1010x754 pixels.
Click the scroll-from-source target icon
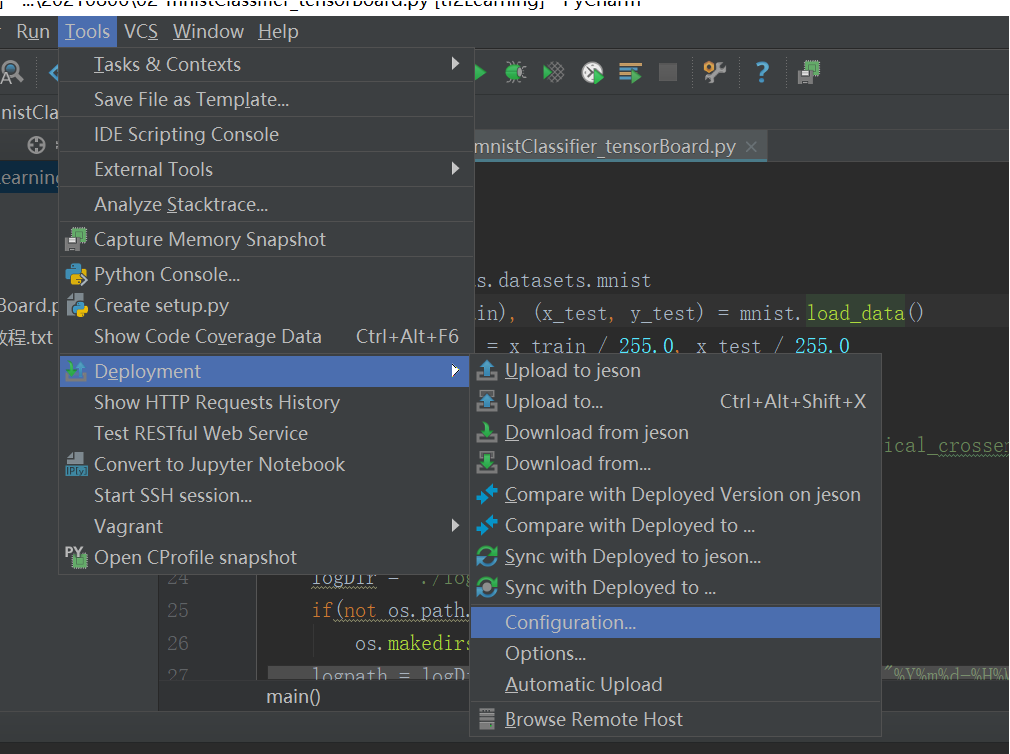pos(36,145)
